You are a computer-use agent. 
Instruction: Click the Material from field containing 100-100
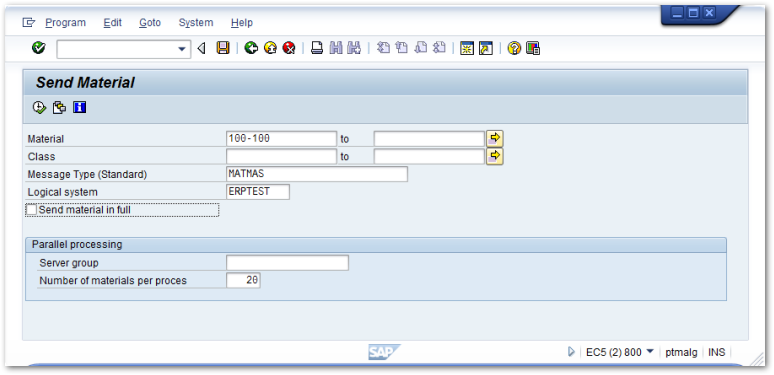tap(281, 139)
